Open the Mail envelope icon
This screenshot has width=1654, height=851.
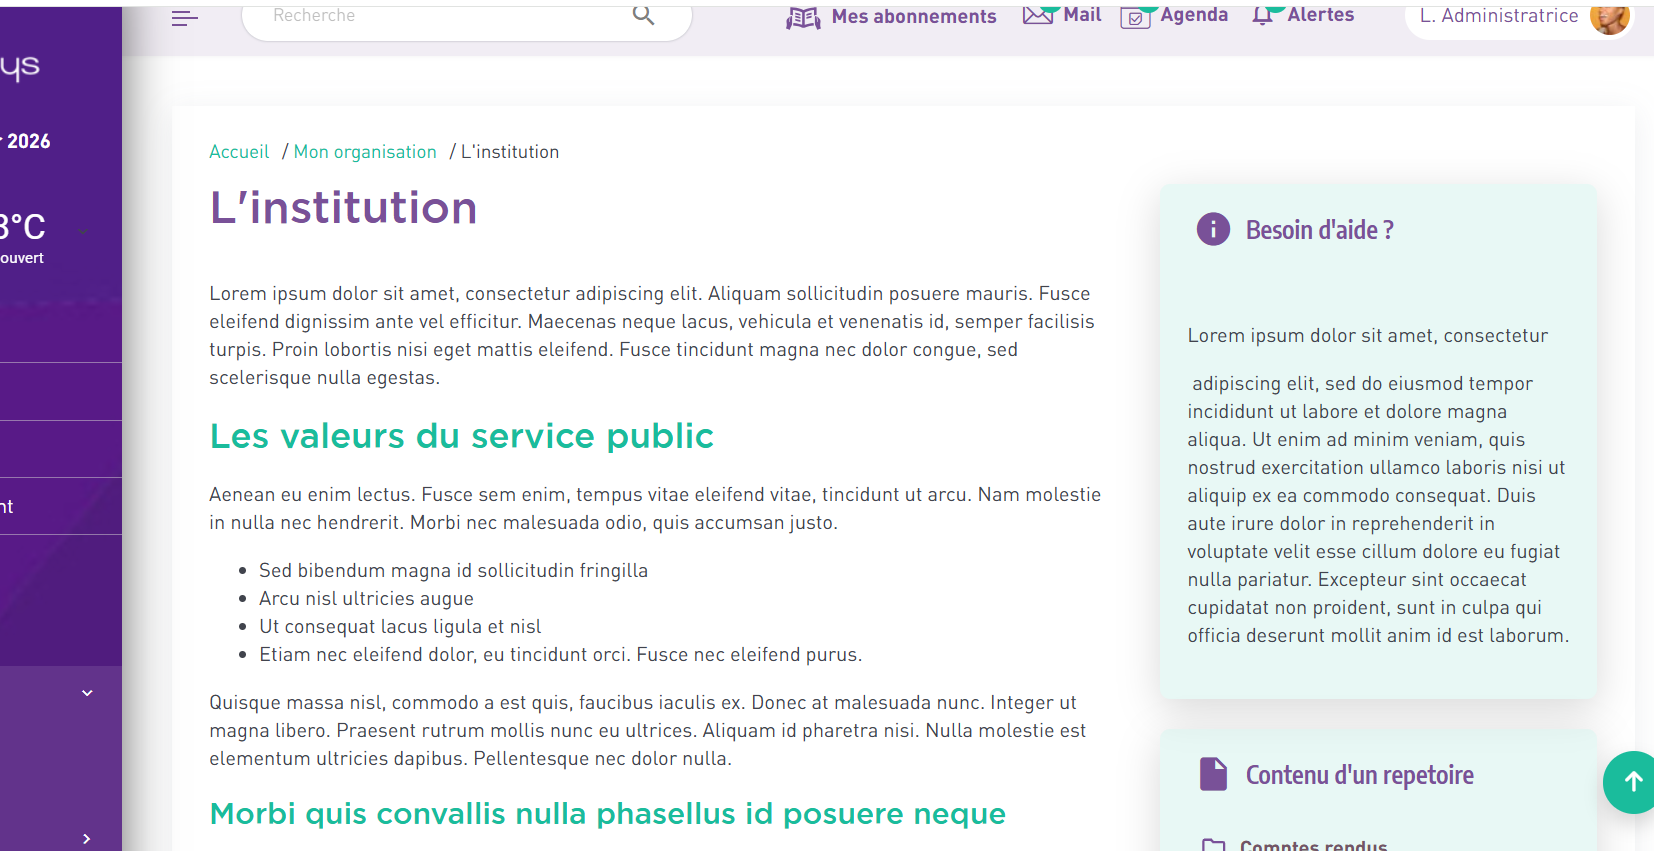(1038, 16)
